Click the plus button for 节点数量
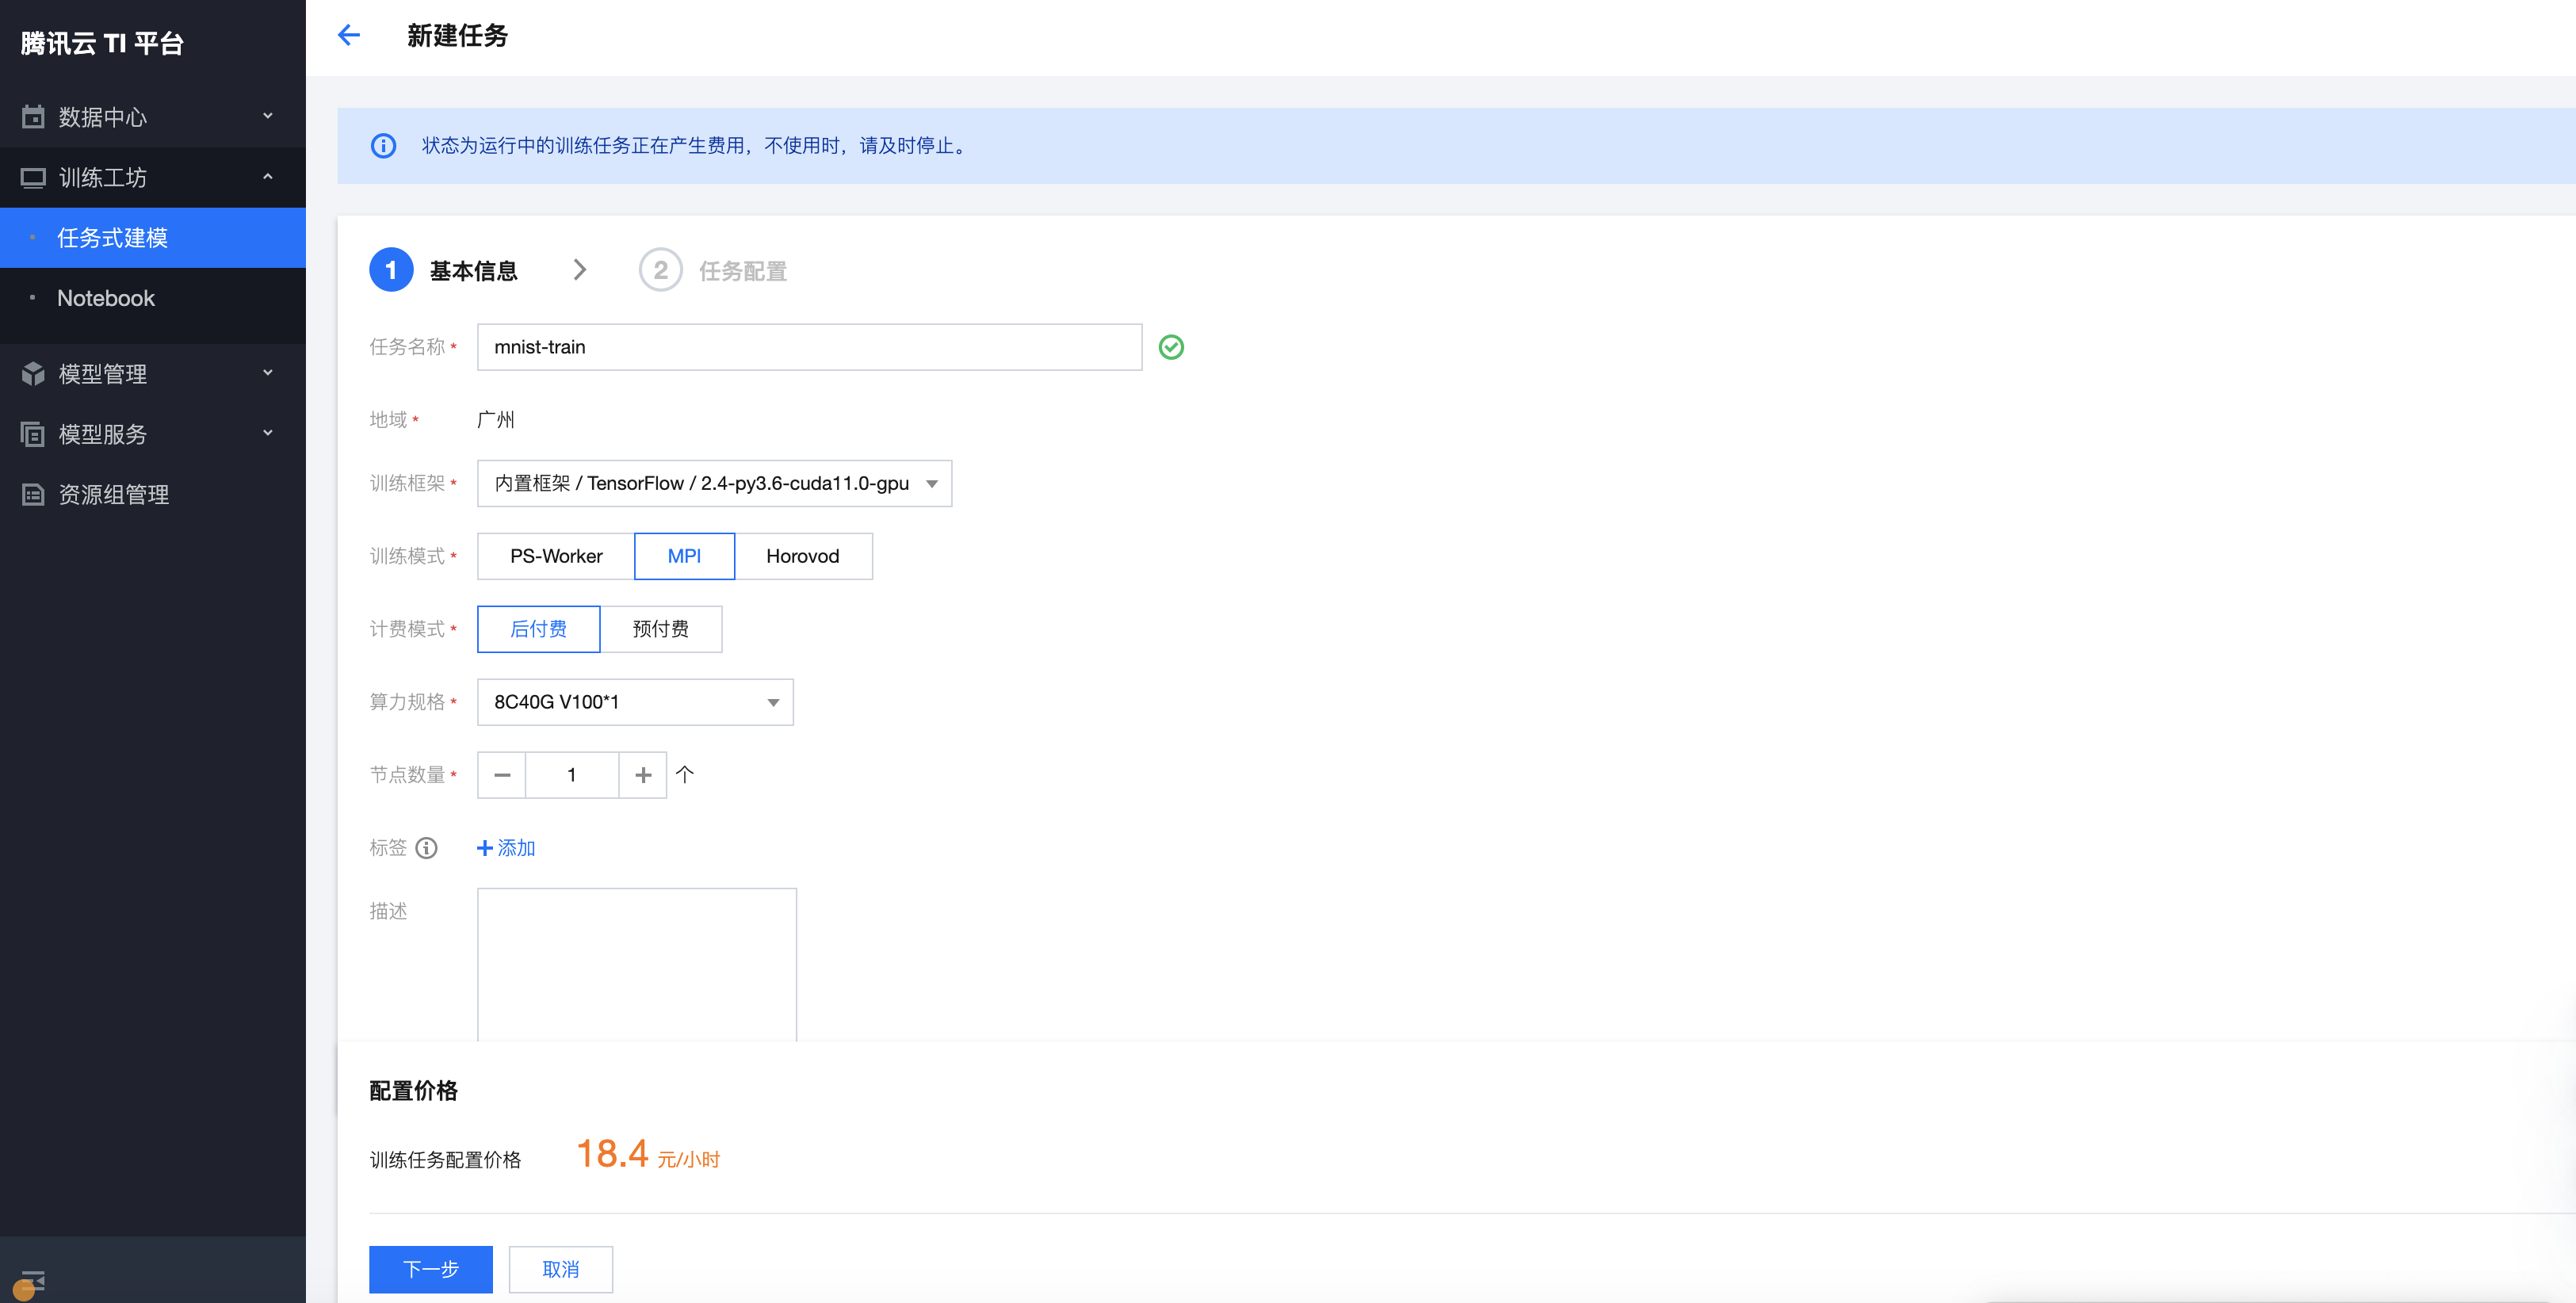Viewport: 2576px width, 1303px height. pos(643,775)
